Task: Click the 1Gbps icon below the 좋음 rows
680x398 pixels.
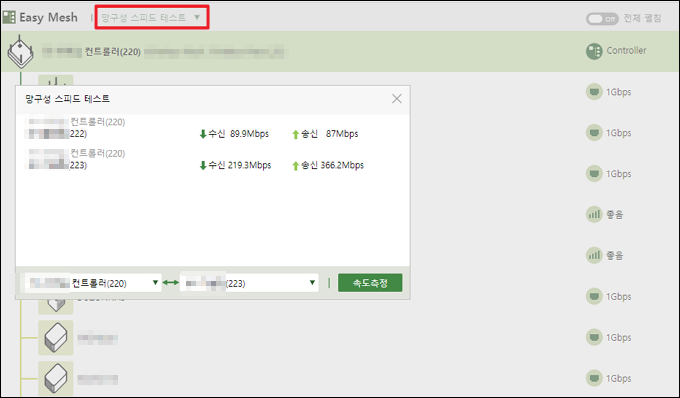Action: pos(594,297)
